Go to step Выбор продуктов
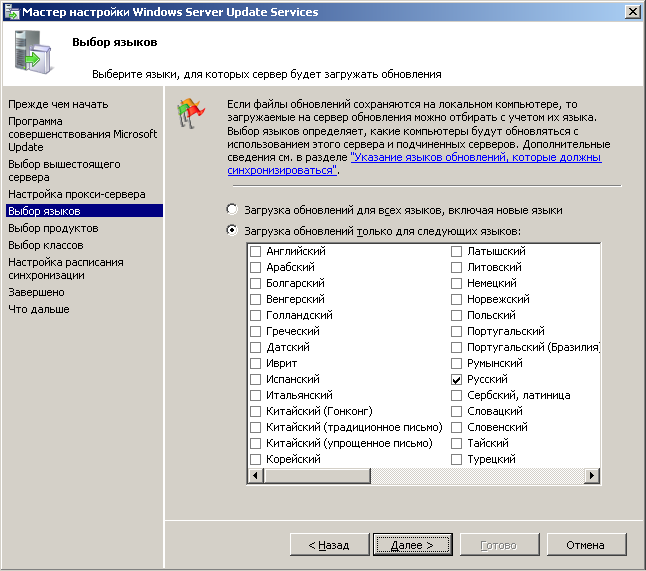Screen dimensions: 646x571 [53, 228]
